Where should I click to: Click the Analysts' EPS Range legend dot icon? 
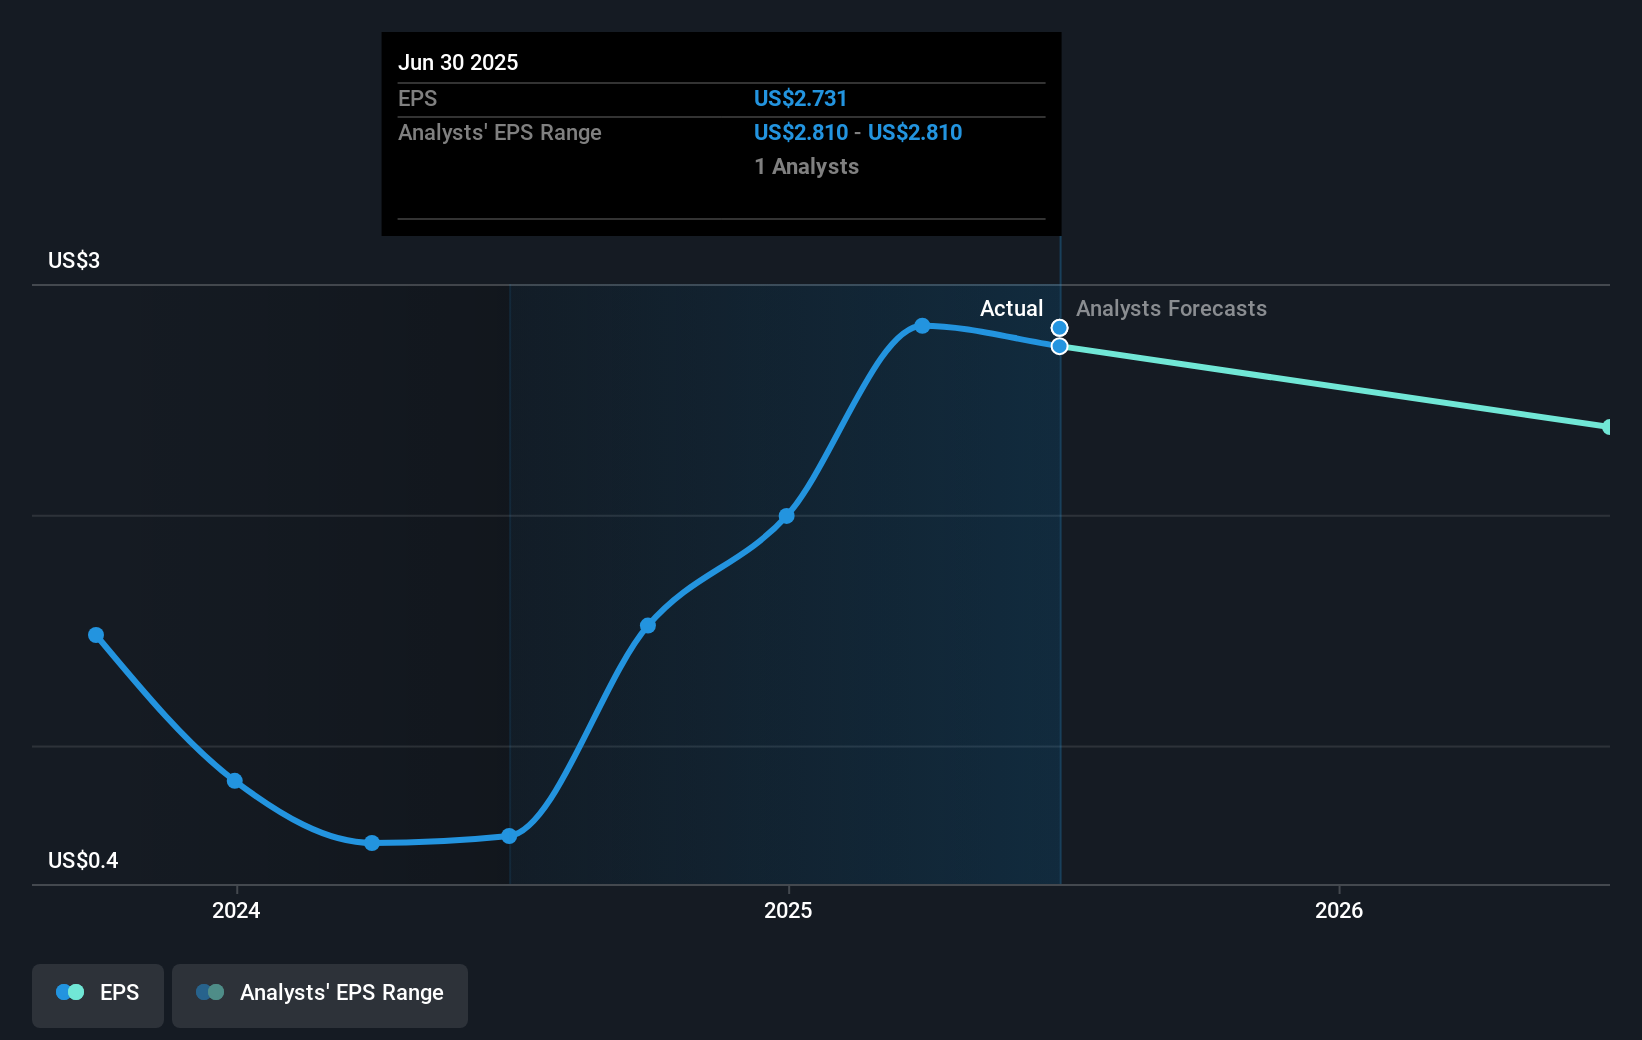coord(210,992)
